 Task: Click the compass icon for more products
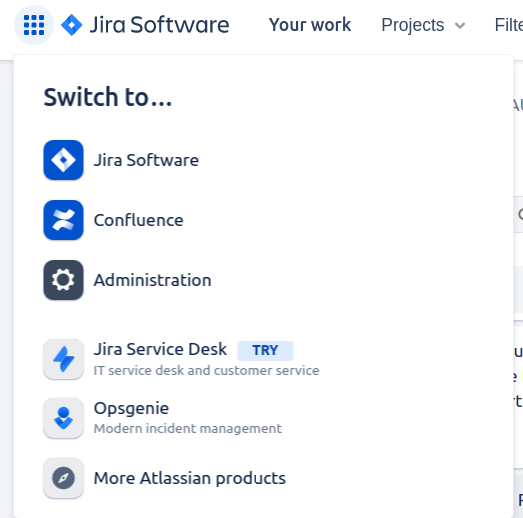pos(63,478)
